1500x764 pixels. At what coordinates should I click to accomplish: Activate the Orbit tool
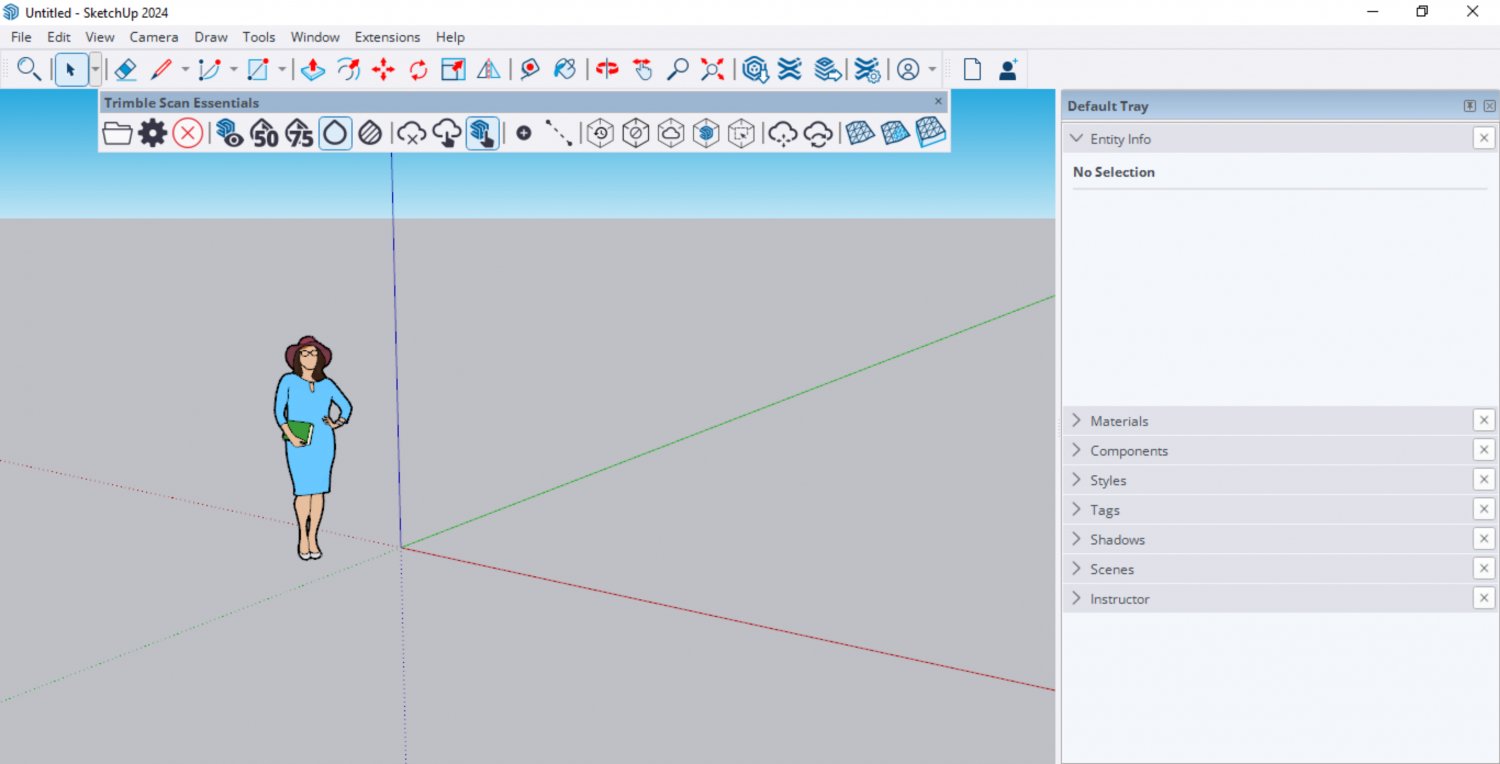coord(606,69)
